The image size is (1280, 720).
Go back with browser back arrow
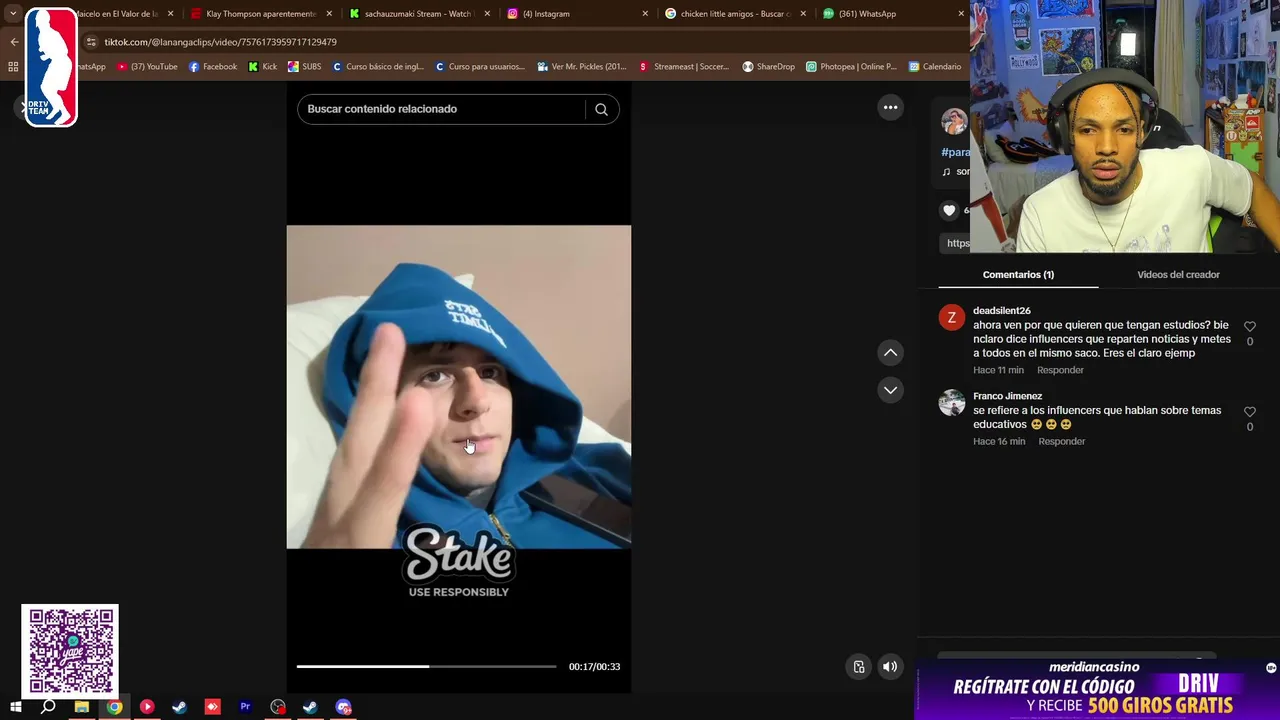tap(14, 42)
